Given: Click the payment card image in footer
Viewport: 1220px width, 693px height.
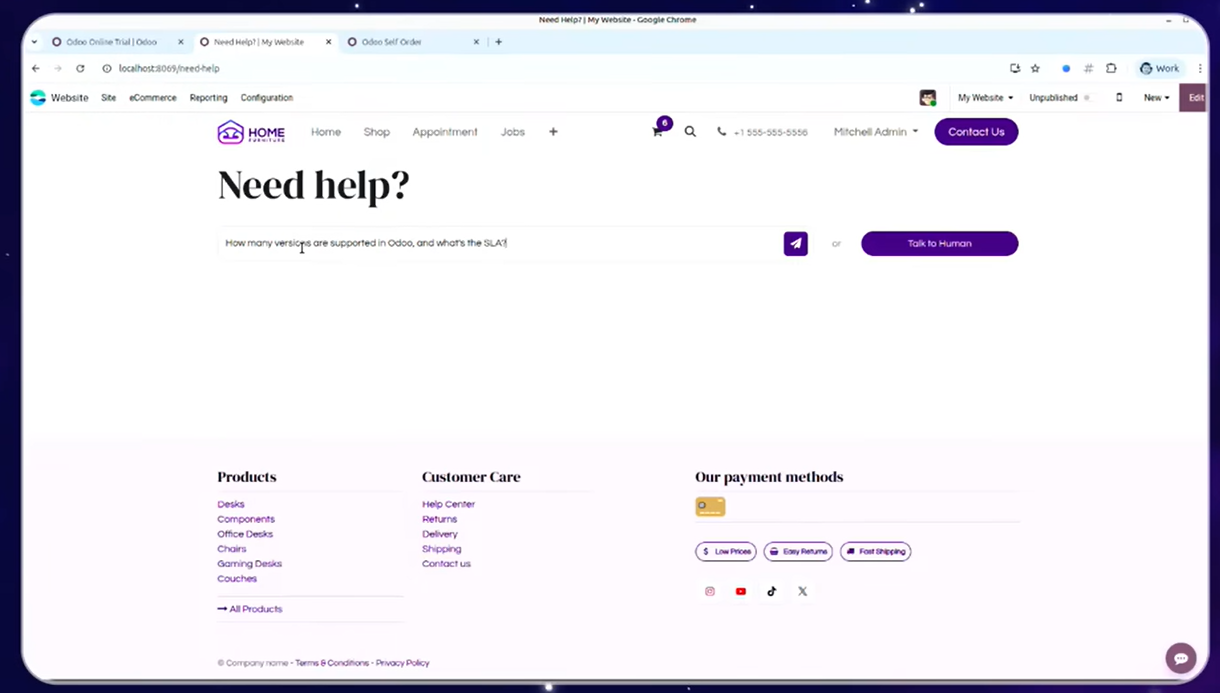Looking at the screenshot, I should click(x=710, y=507).
